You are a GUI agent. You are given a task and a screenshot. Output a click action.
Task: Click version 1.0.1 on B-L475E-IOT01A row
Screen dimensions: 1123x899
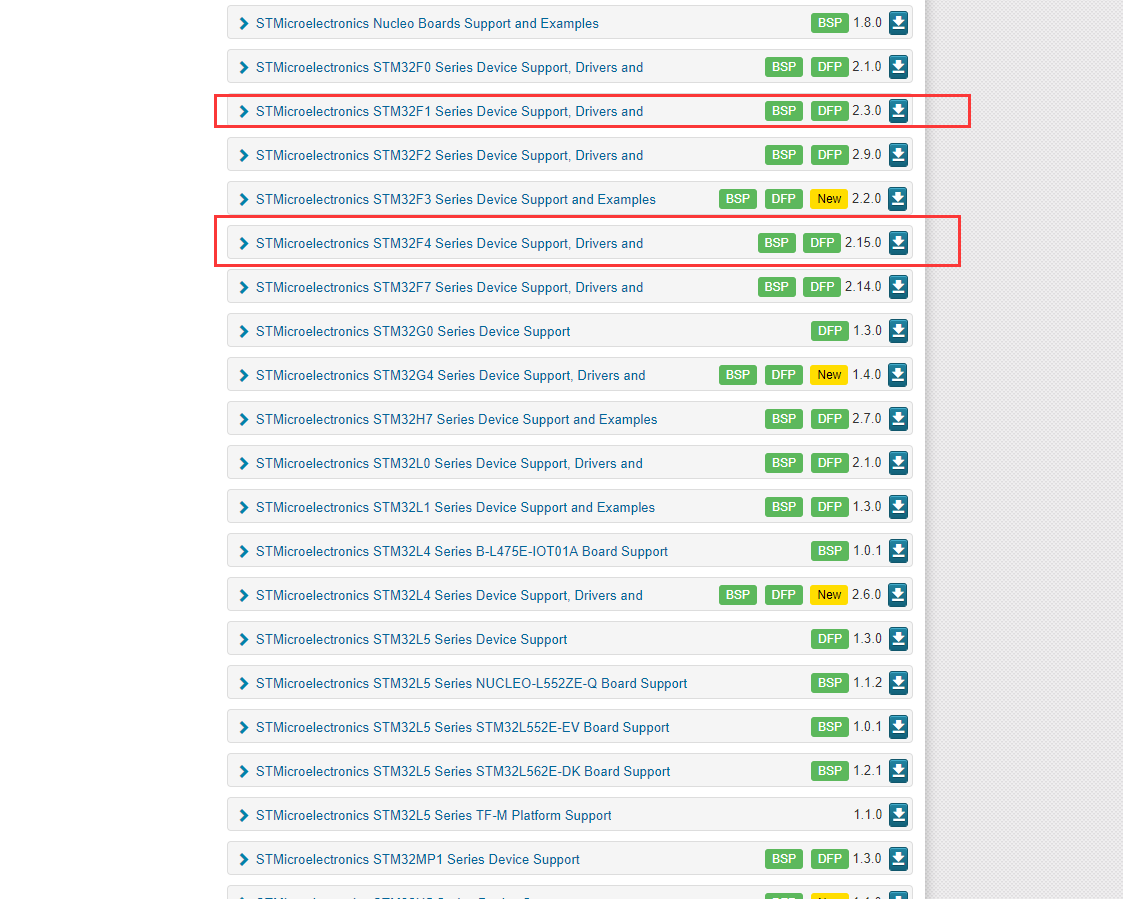point(867,551)
